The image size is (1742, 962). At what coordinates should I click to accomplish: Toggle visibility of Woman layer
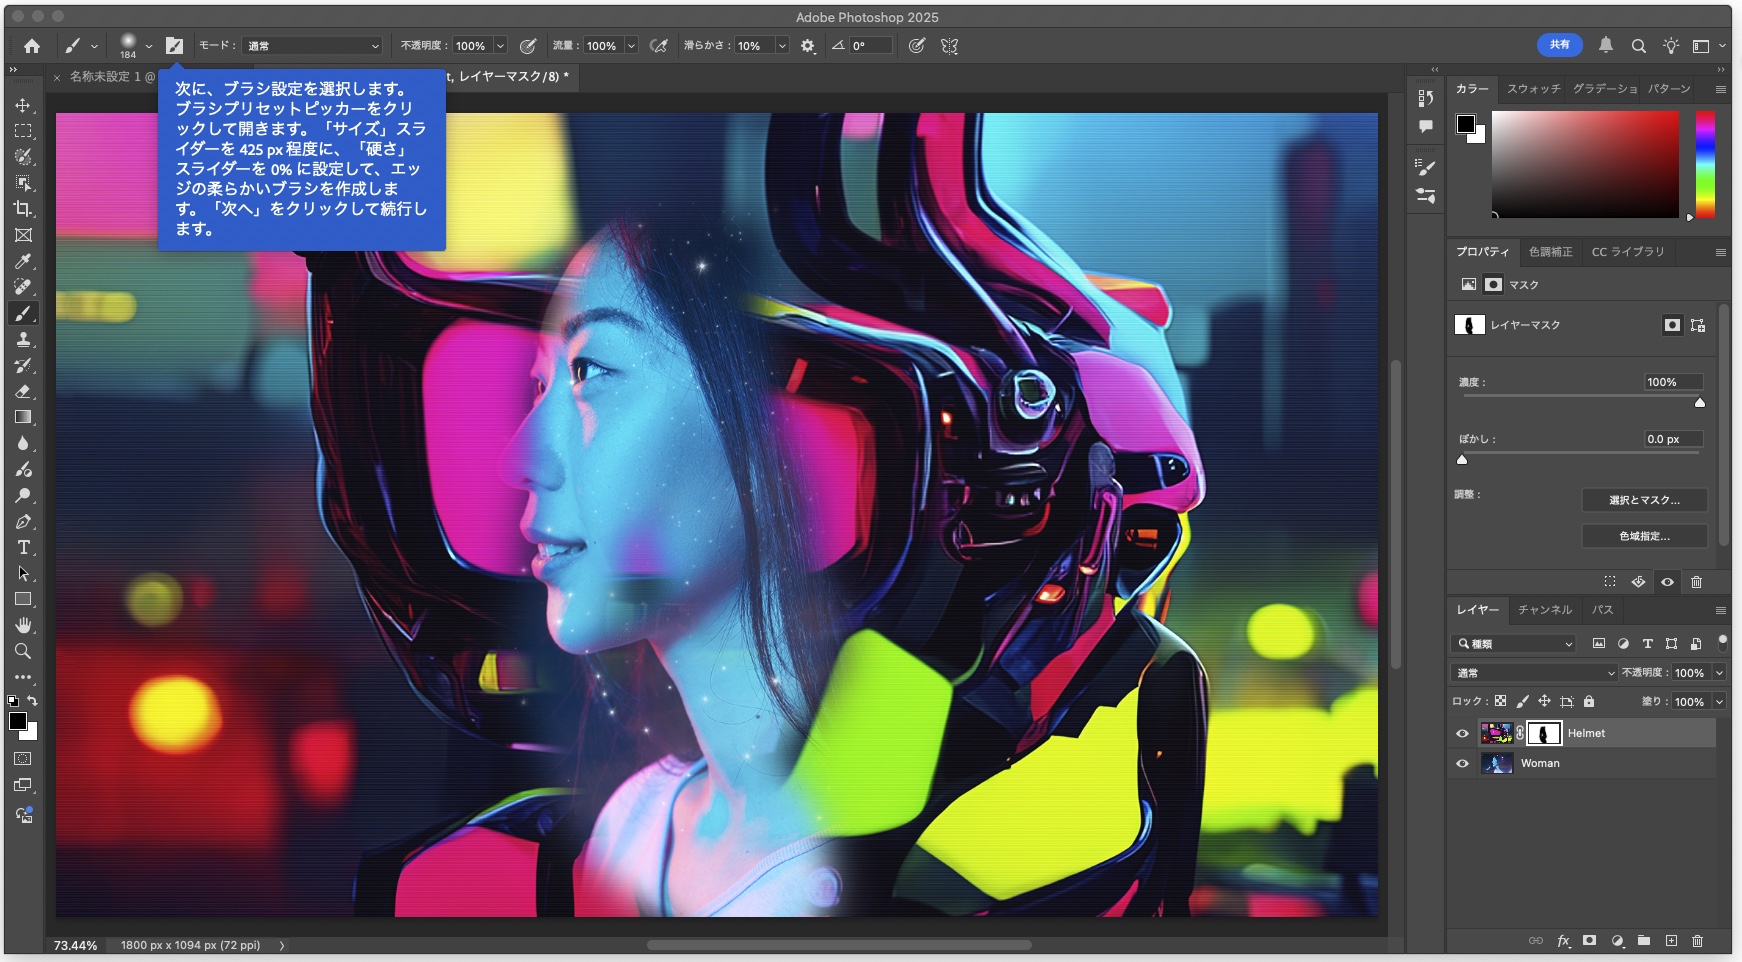(1462, 764)
